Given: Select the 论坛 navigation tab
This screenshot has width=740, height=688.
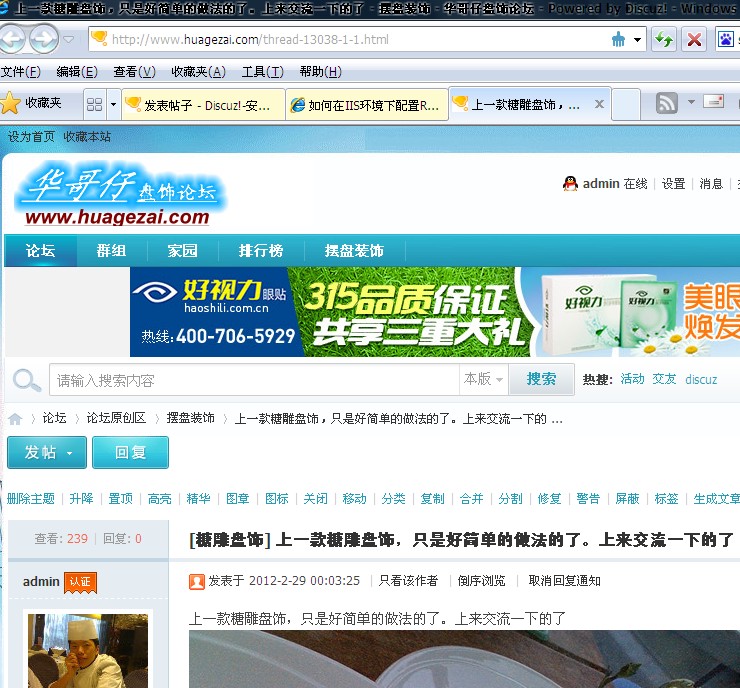Looking at the screenshot, I should 41,251.
